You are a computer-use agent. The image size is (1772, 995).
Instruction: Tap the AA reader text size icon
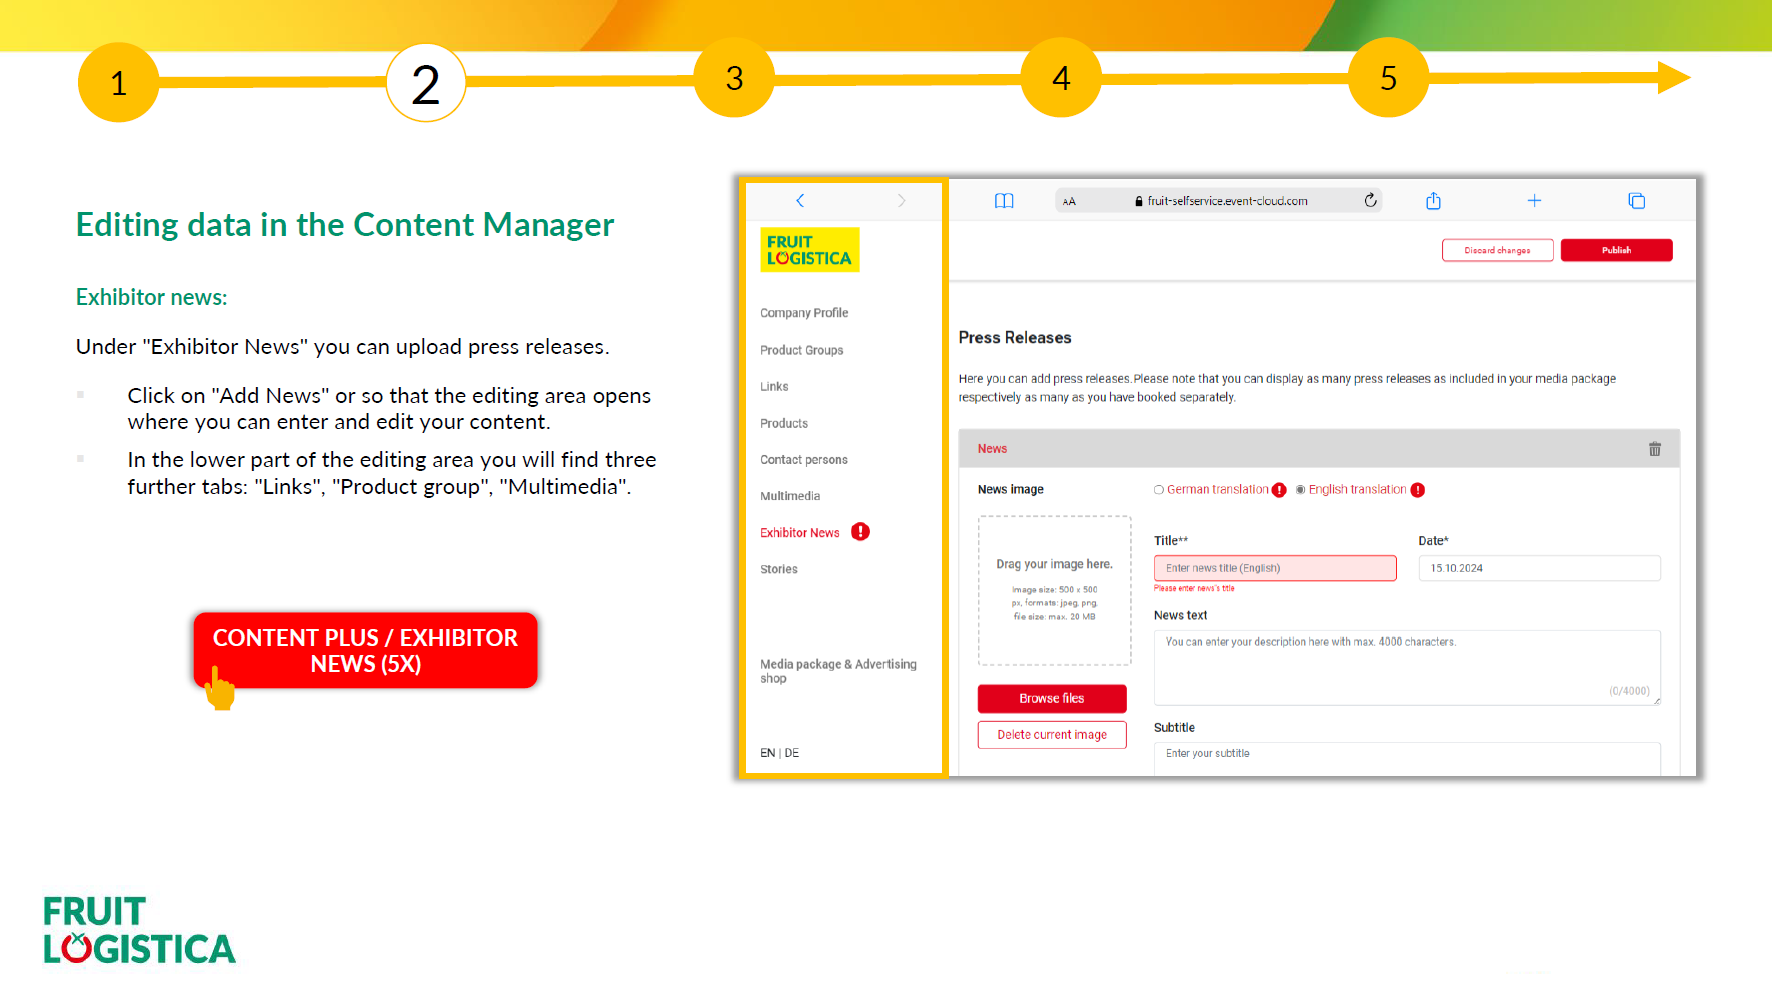click(x=1069, y=201)
